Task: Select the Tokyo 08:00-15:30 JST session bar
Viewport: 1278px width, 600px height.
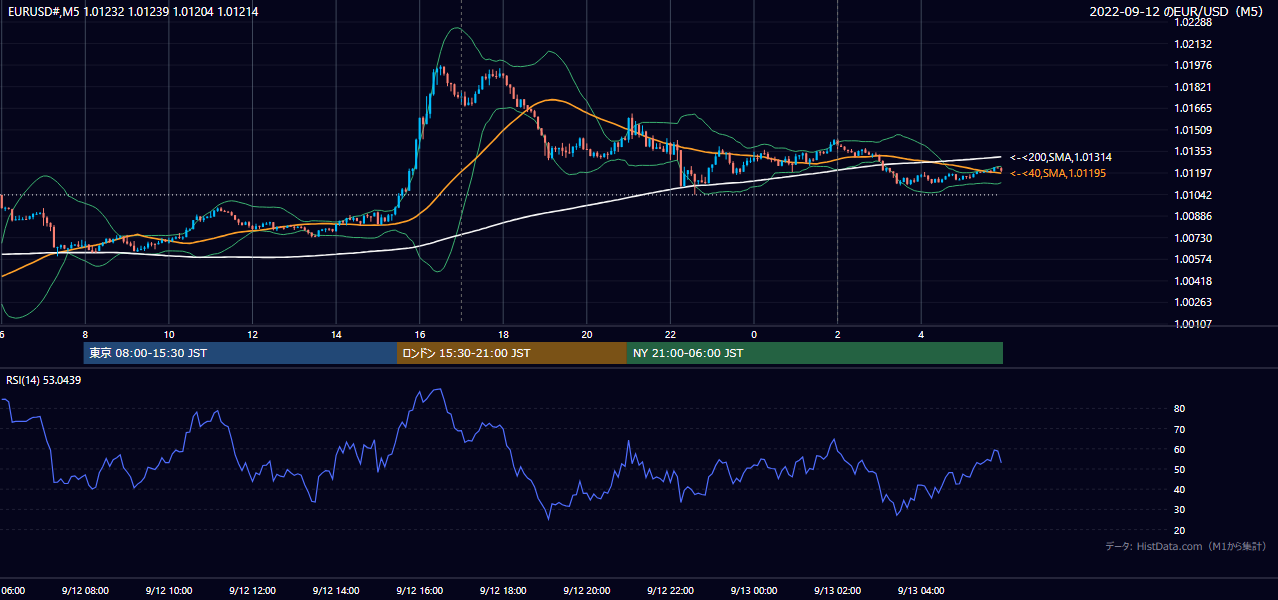Action: pos(240,353)
